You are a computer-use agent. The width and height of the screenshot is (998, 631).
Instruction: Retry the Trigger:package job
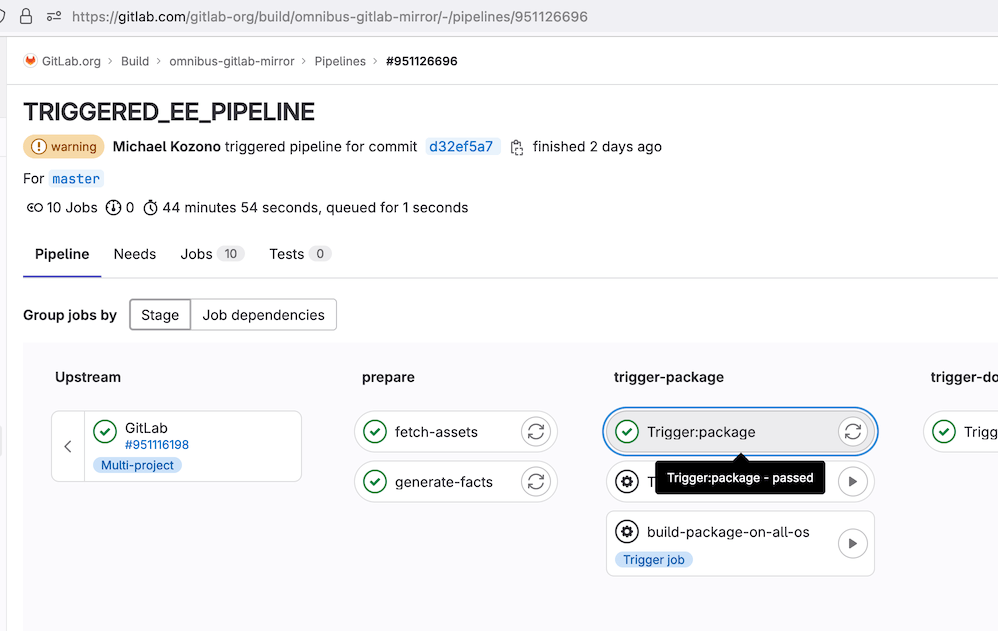click(853, 431)
